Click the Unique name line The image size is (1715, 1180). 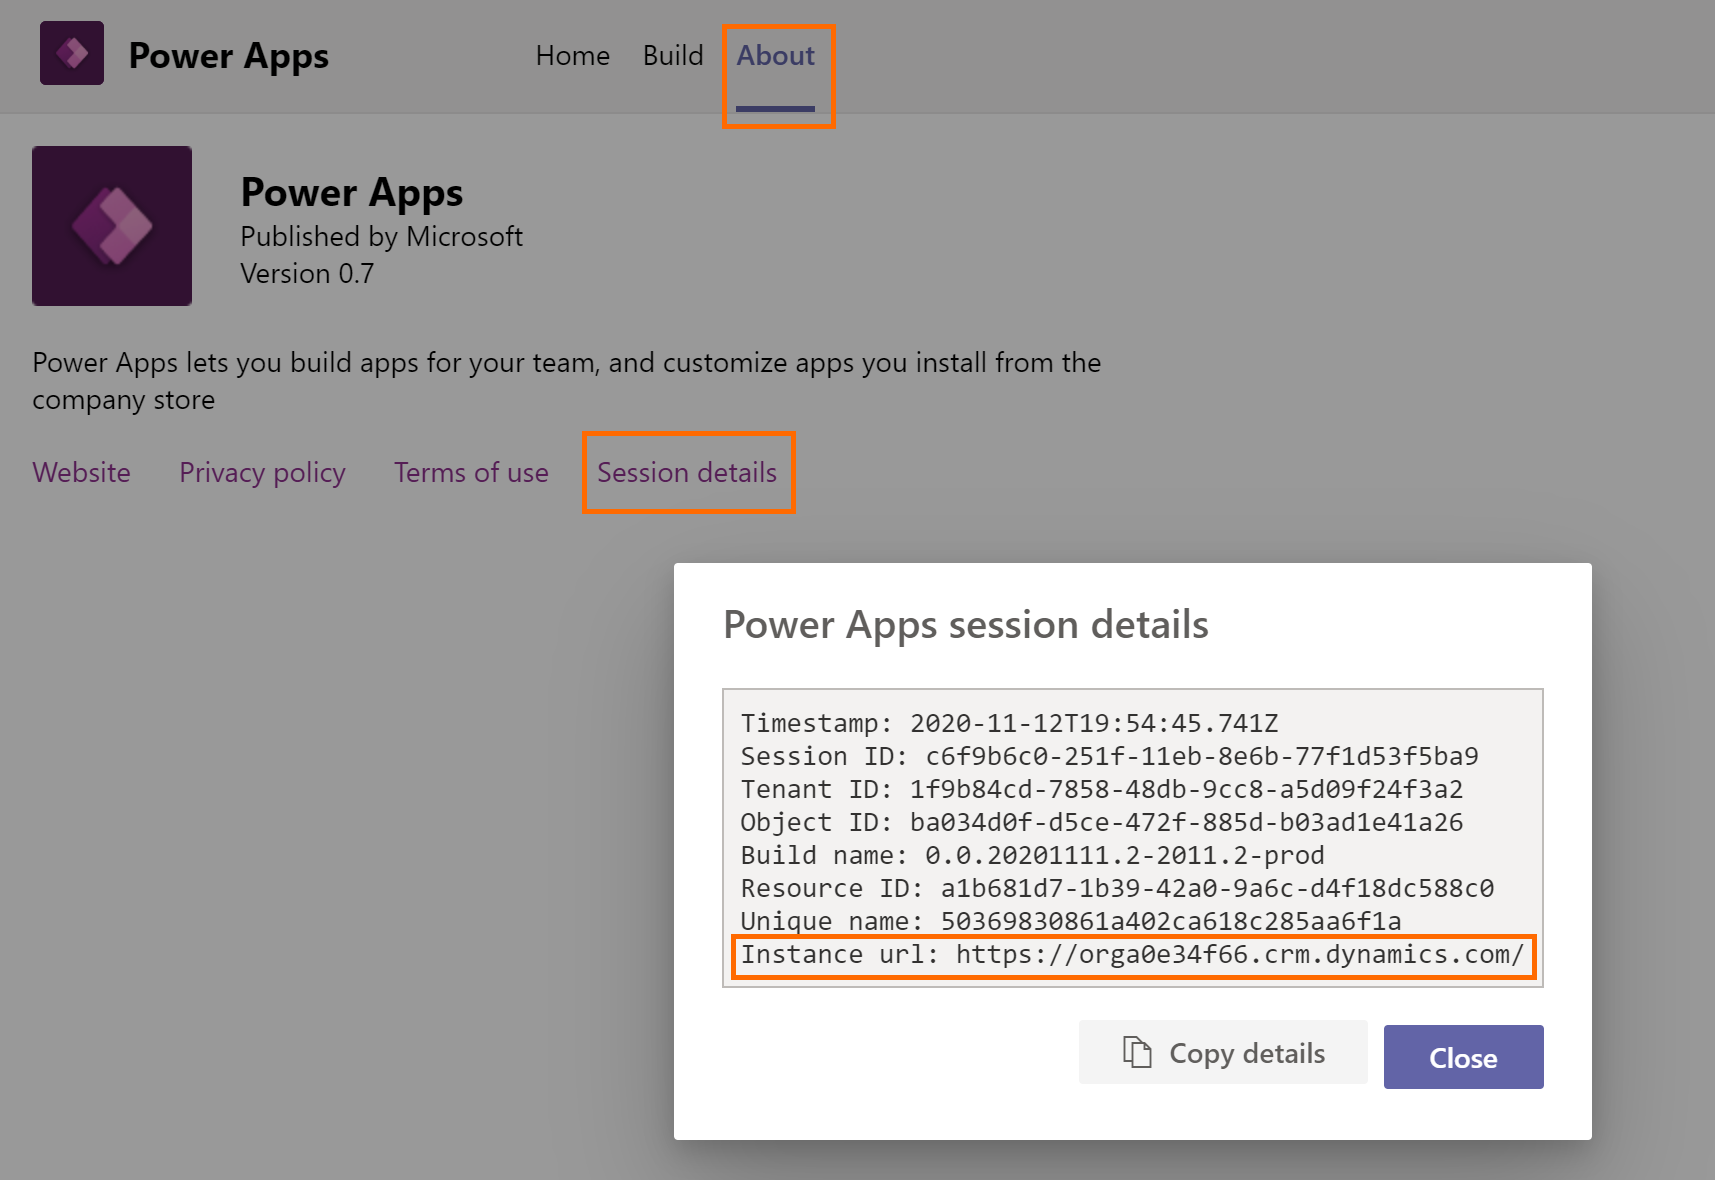(1071, 921)
